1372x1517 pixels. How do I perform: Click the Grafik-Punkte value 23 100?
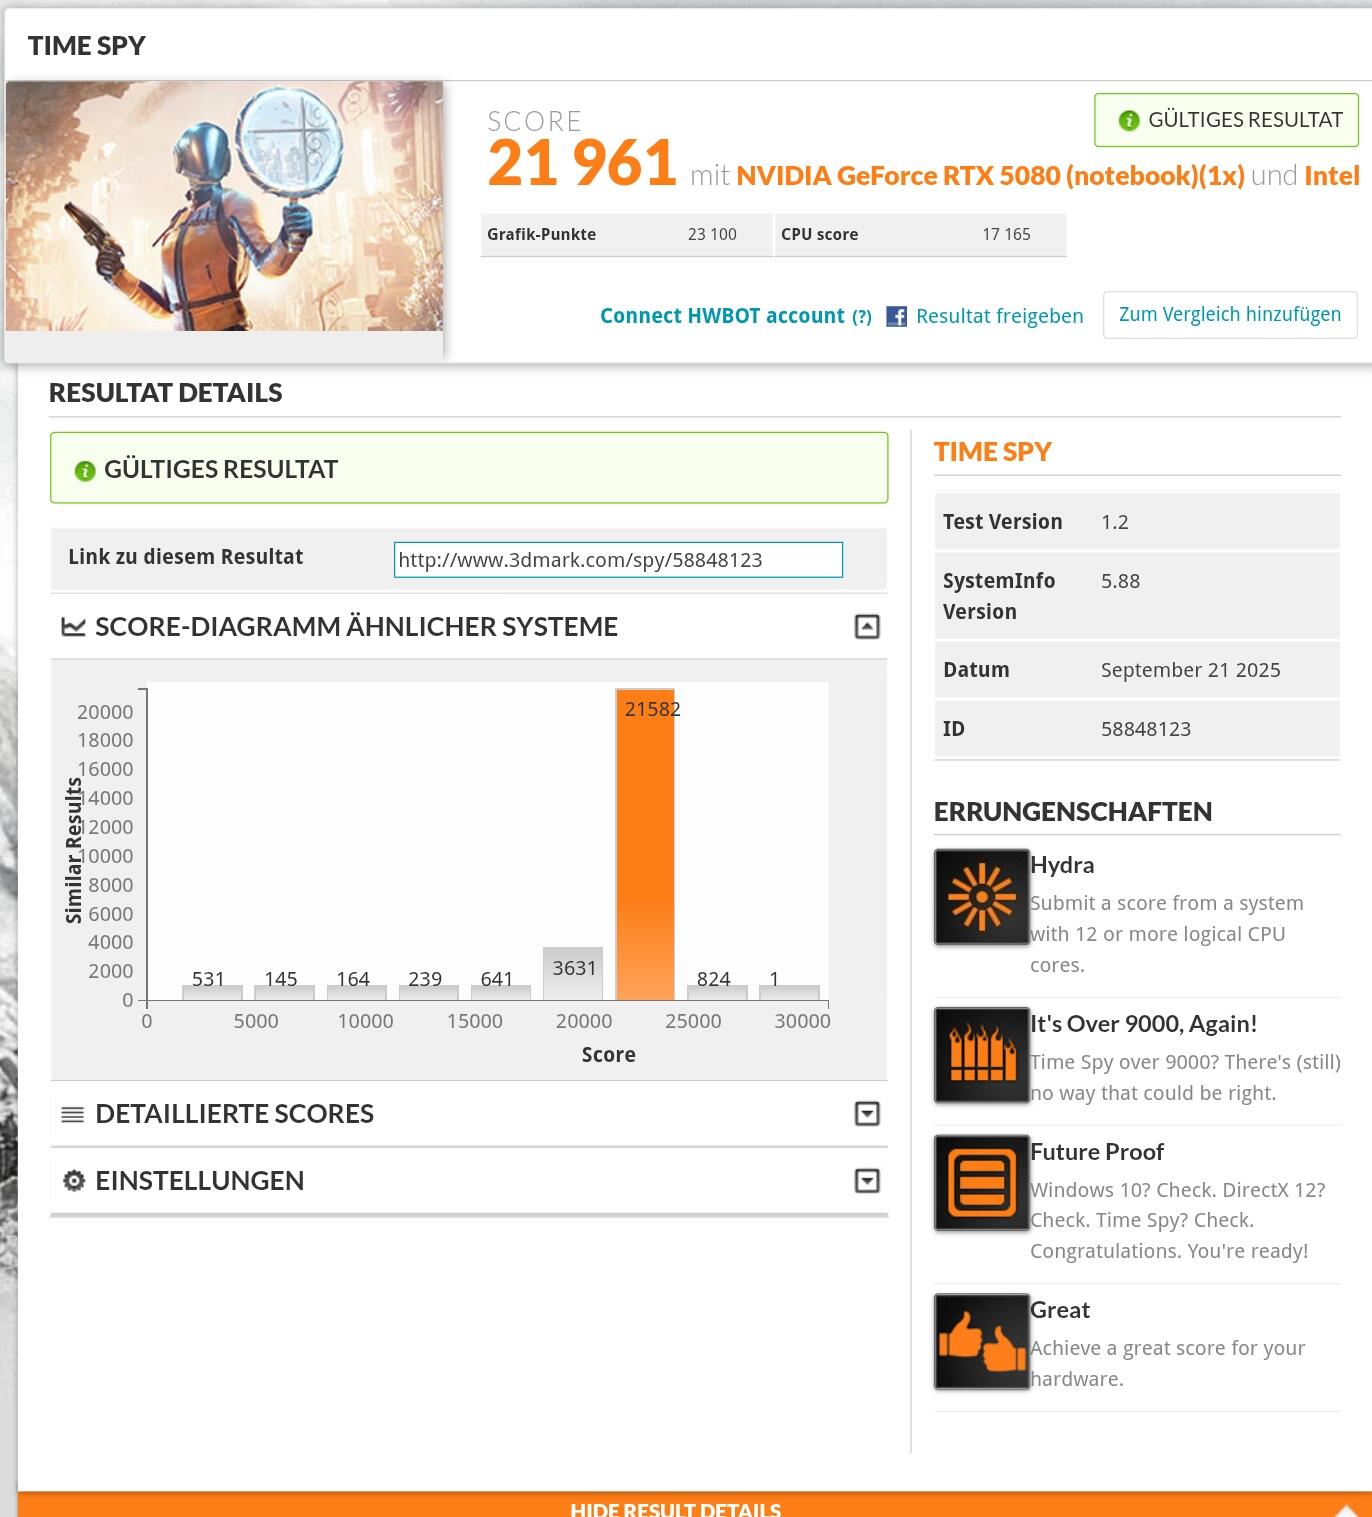tap(712, 235)
